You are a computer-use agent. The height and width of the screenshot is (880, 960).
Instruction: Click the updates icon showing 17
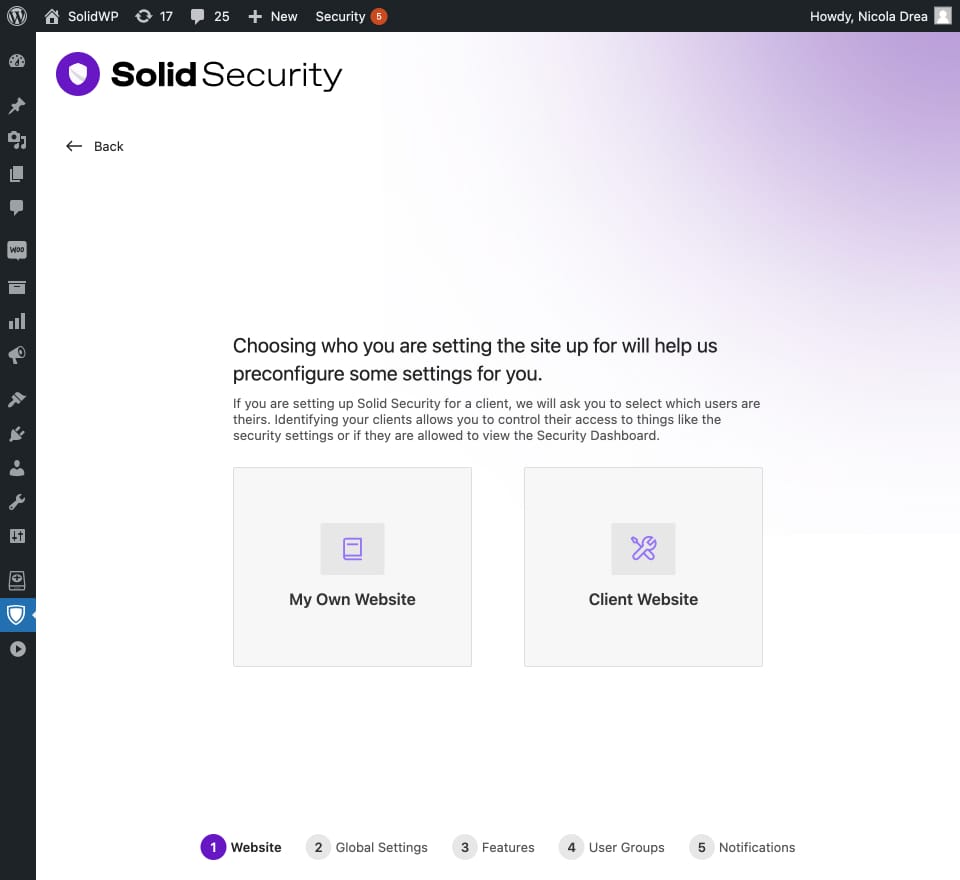pos(155,16)
